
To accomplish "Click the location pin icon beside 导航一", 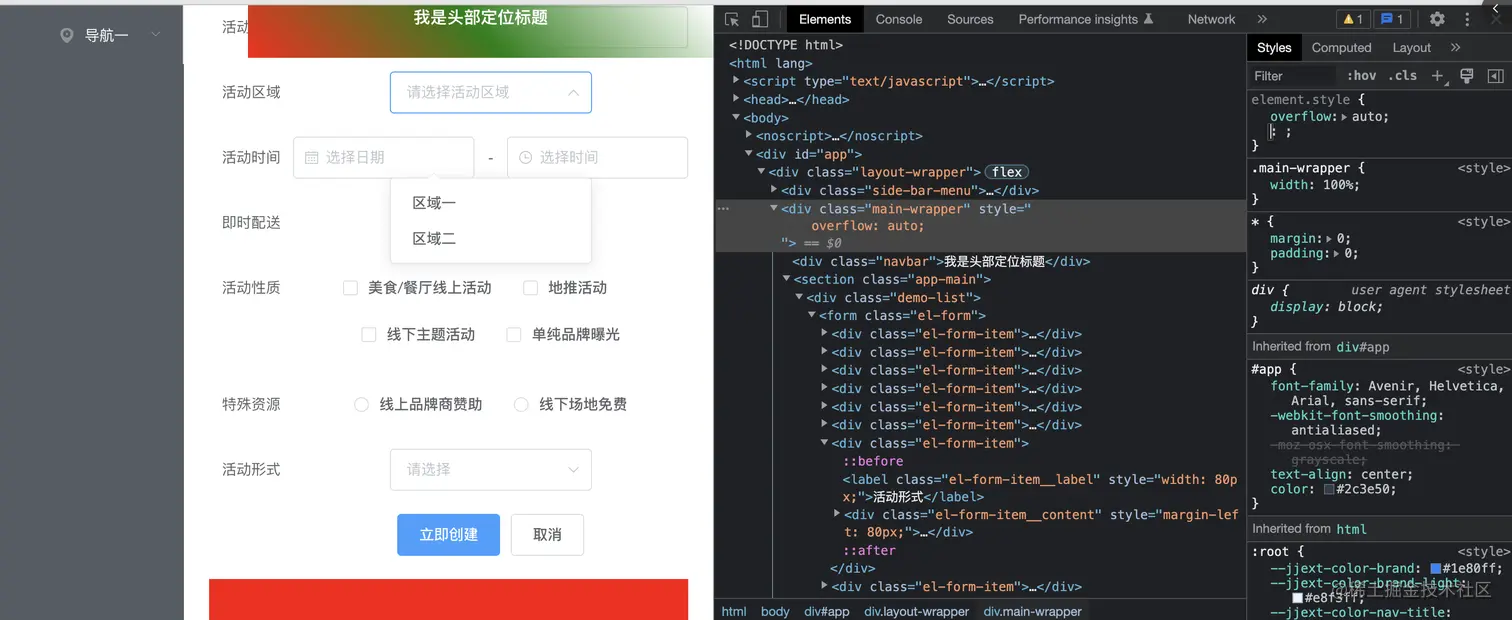I will point(67,35).
